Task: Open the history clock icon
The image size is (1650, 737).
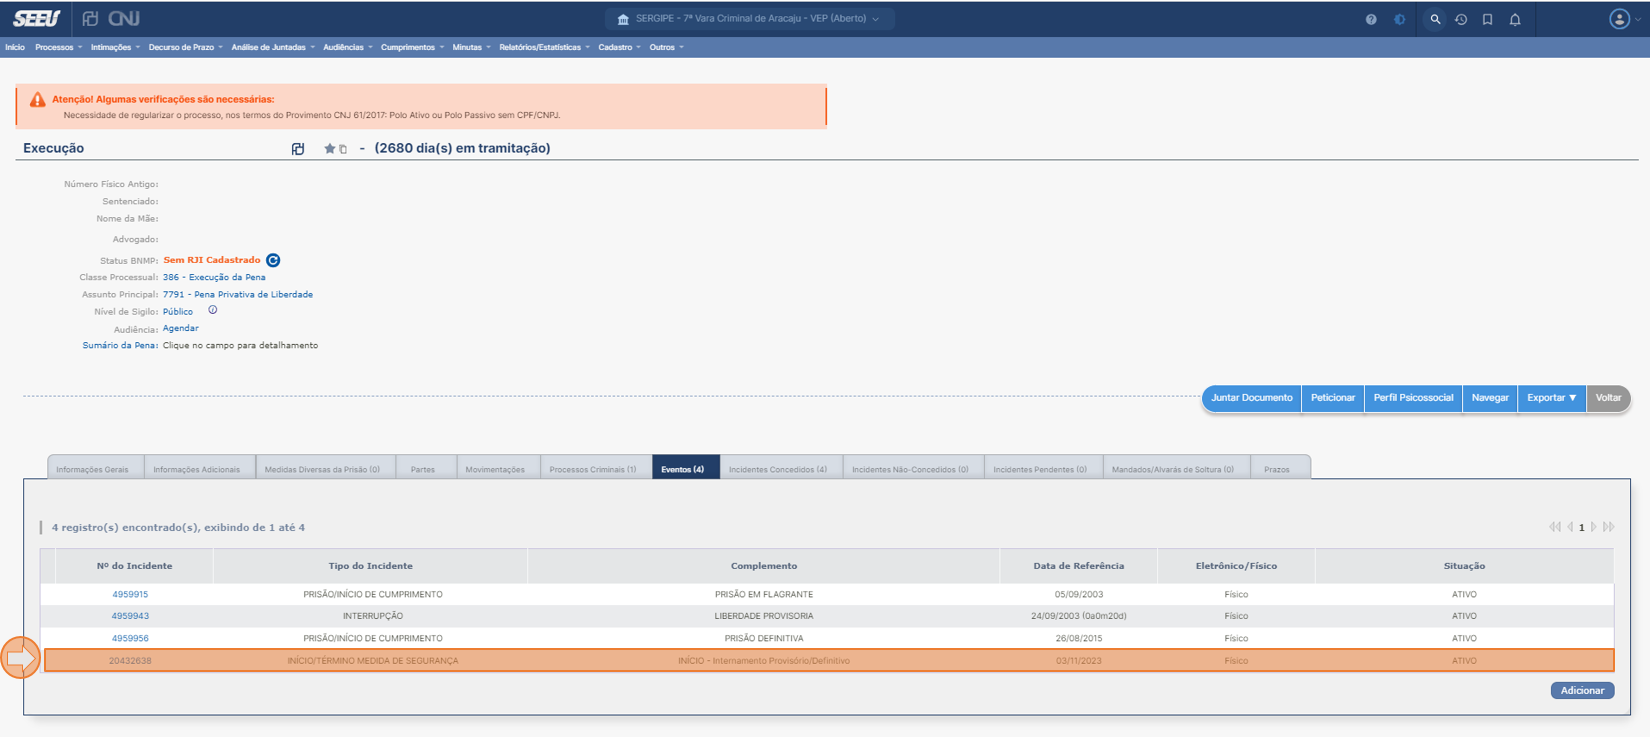Action: tap(1461, 19)
